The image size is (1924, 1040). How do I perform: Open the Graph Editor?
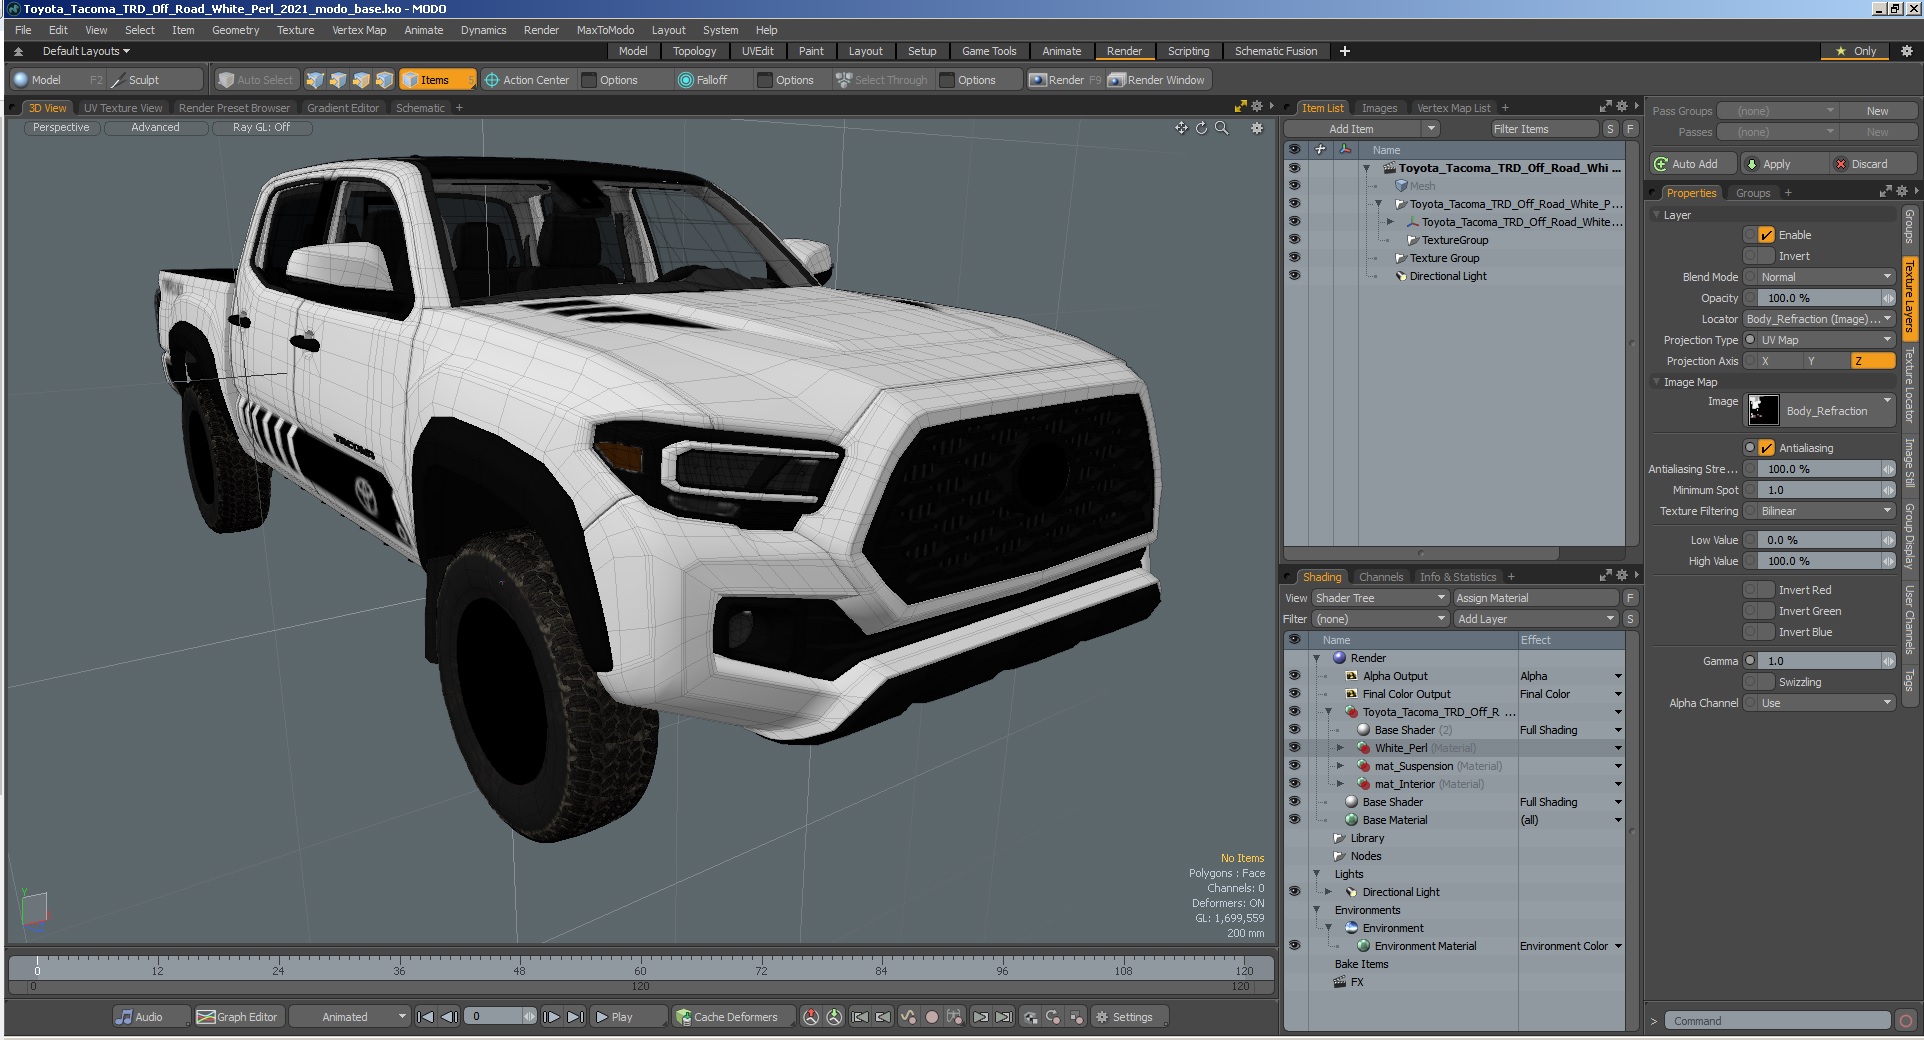pyautogui.click(x=238, y=1017)
